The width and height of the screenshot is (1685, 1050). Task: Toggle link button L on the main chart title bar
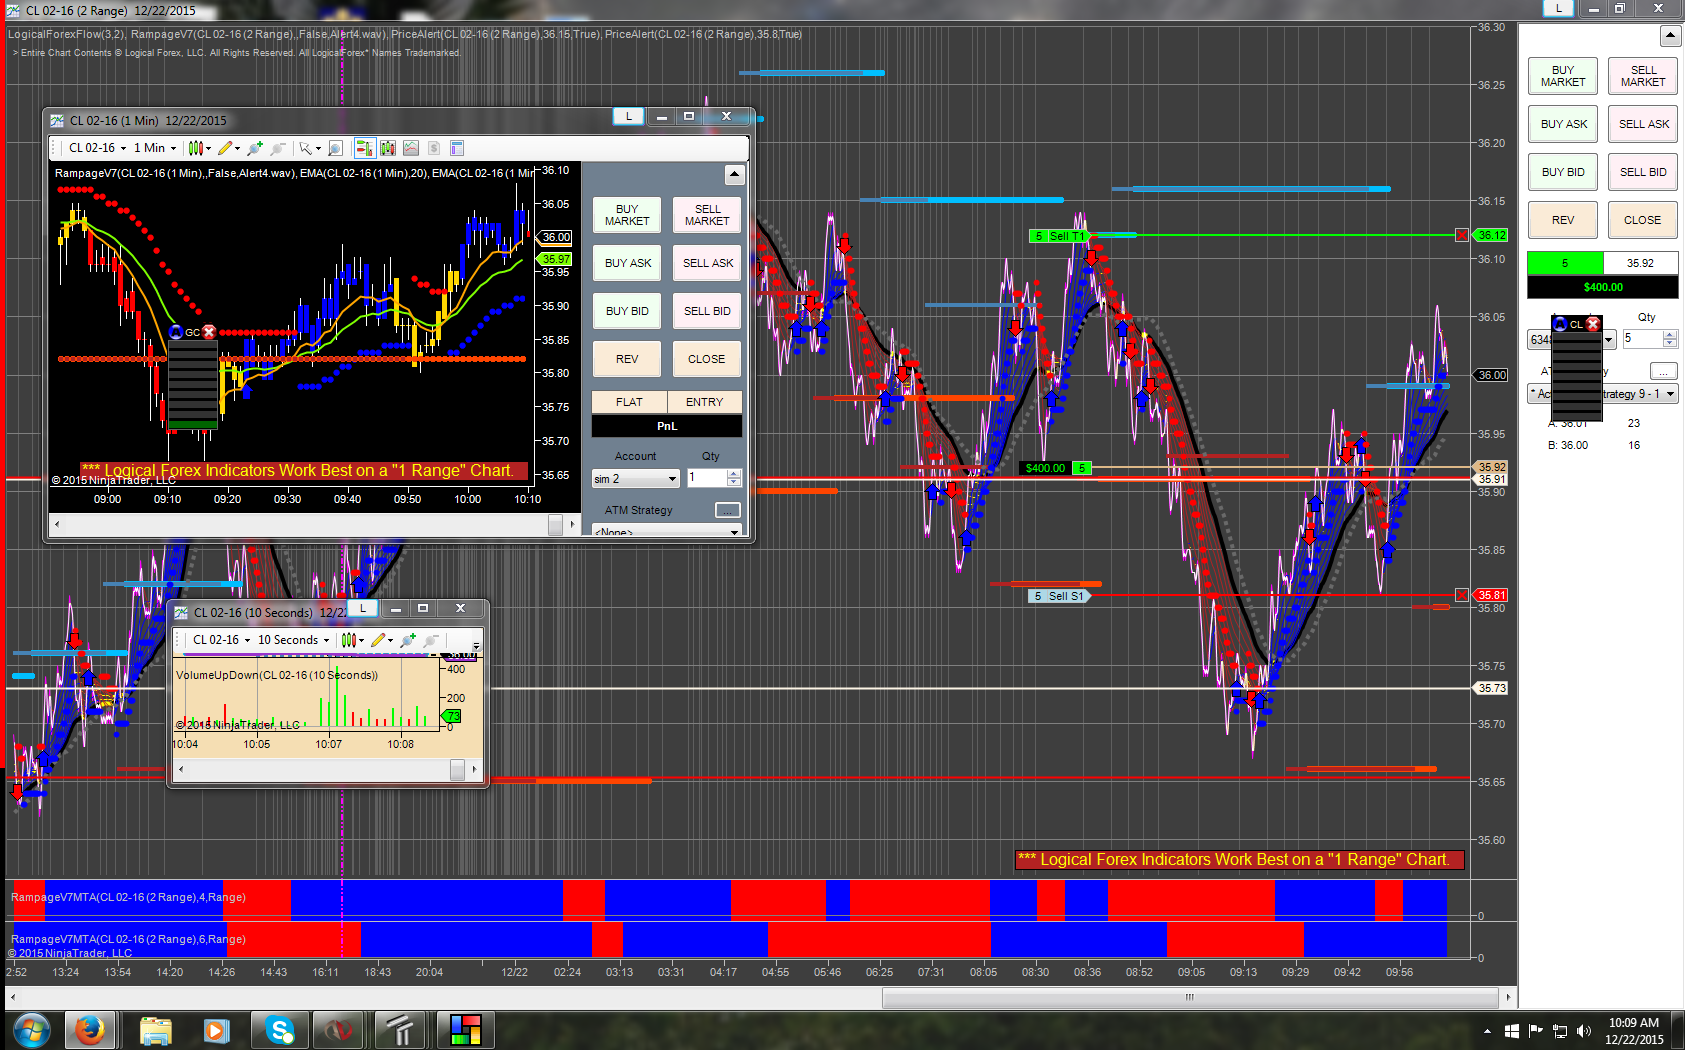click(x=1558, y=8)
